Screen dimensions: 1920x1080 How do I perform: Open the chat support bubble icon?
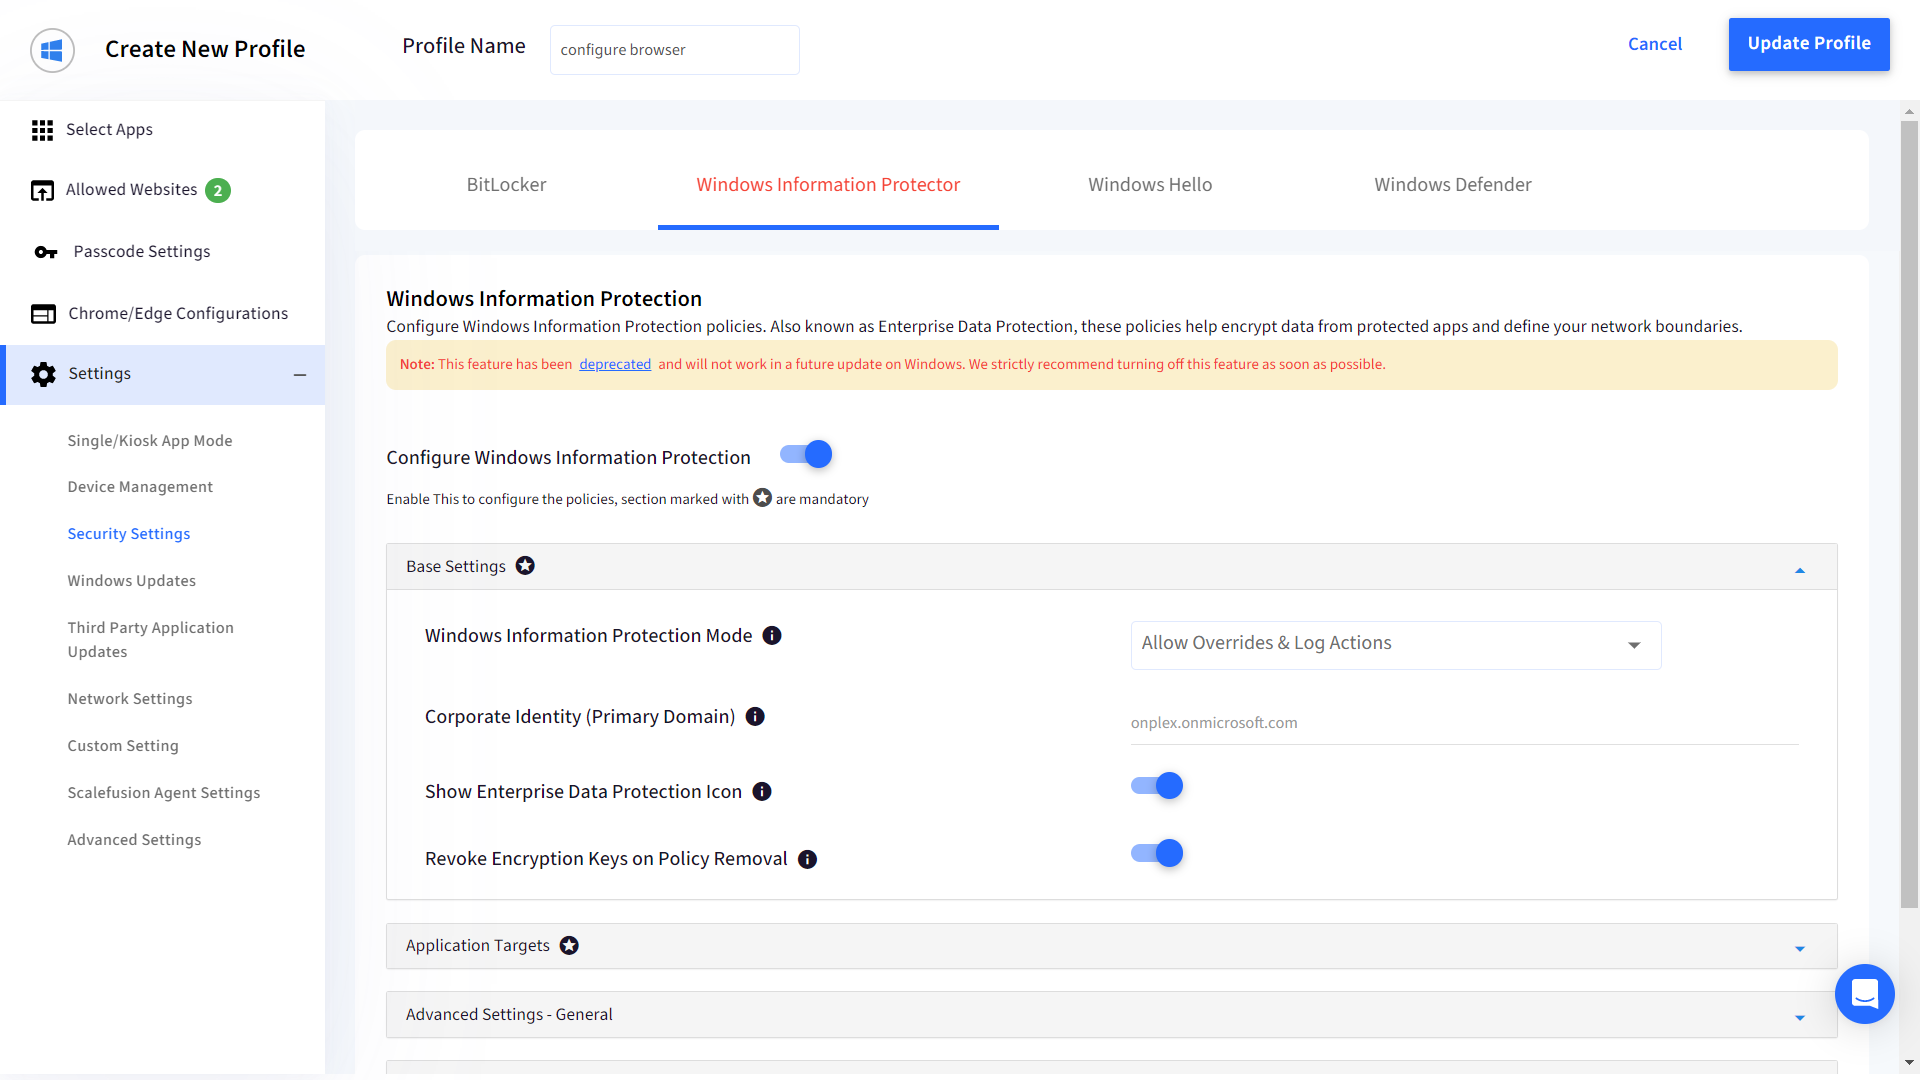(1864, 994)
